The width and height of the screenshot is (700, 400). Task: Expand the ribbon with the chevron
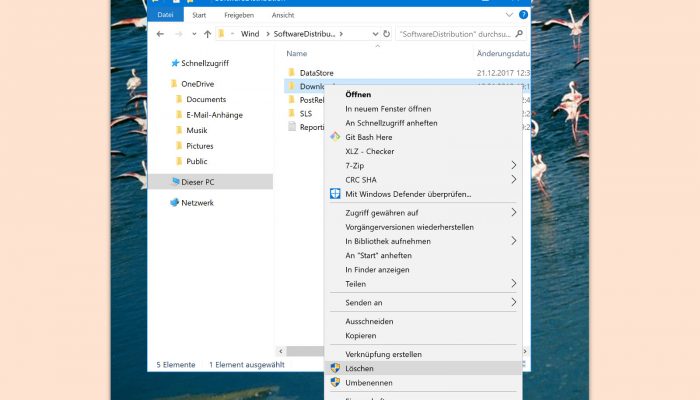point(509,15)
